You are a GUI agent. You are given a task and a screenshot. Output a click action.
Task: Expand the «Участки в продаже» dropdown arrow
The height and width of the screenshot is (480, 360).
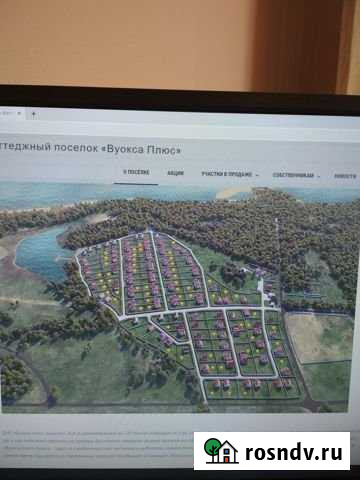pyautogui.click(x=257, y=175)
